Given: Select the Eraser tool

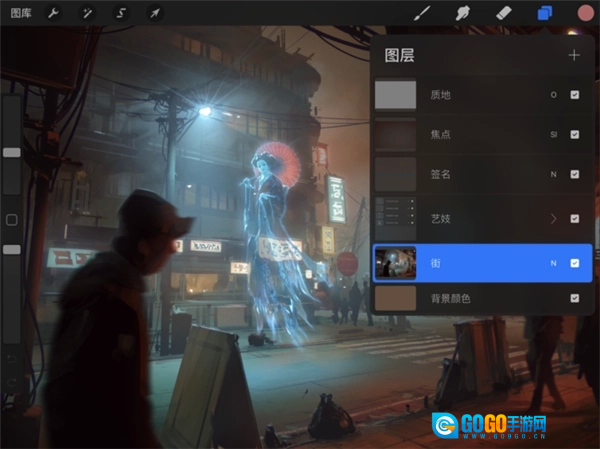Looking at the screenshot, I should (x=505, y=13).
